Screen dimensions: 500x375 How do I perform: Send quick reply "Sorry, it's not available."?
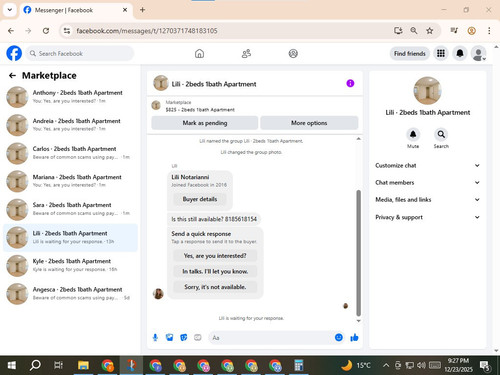pos(215,287)
